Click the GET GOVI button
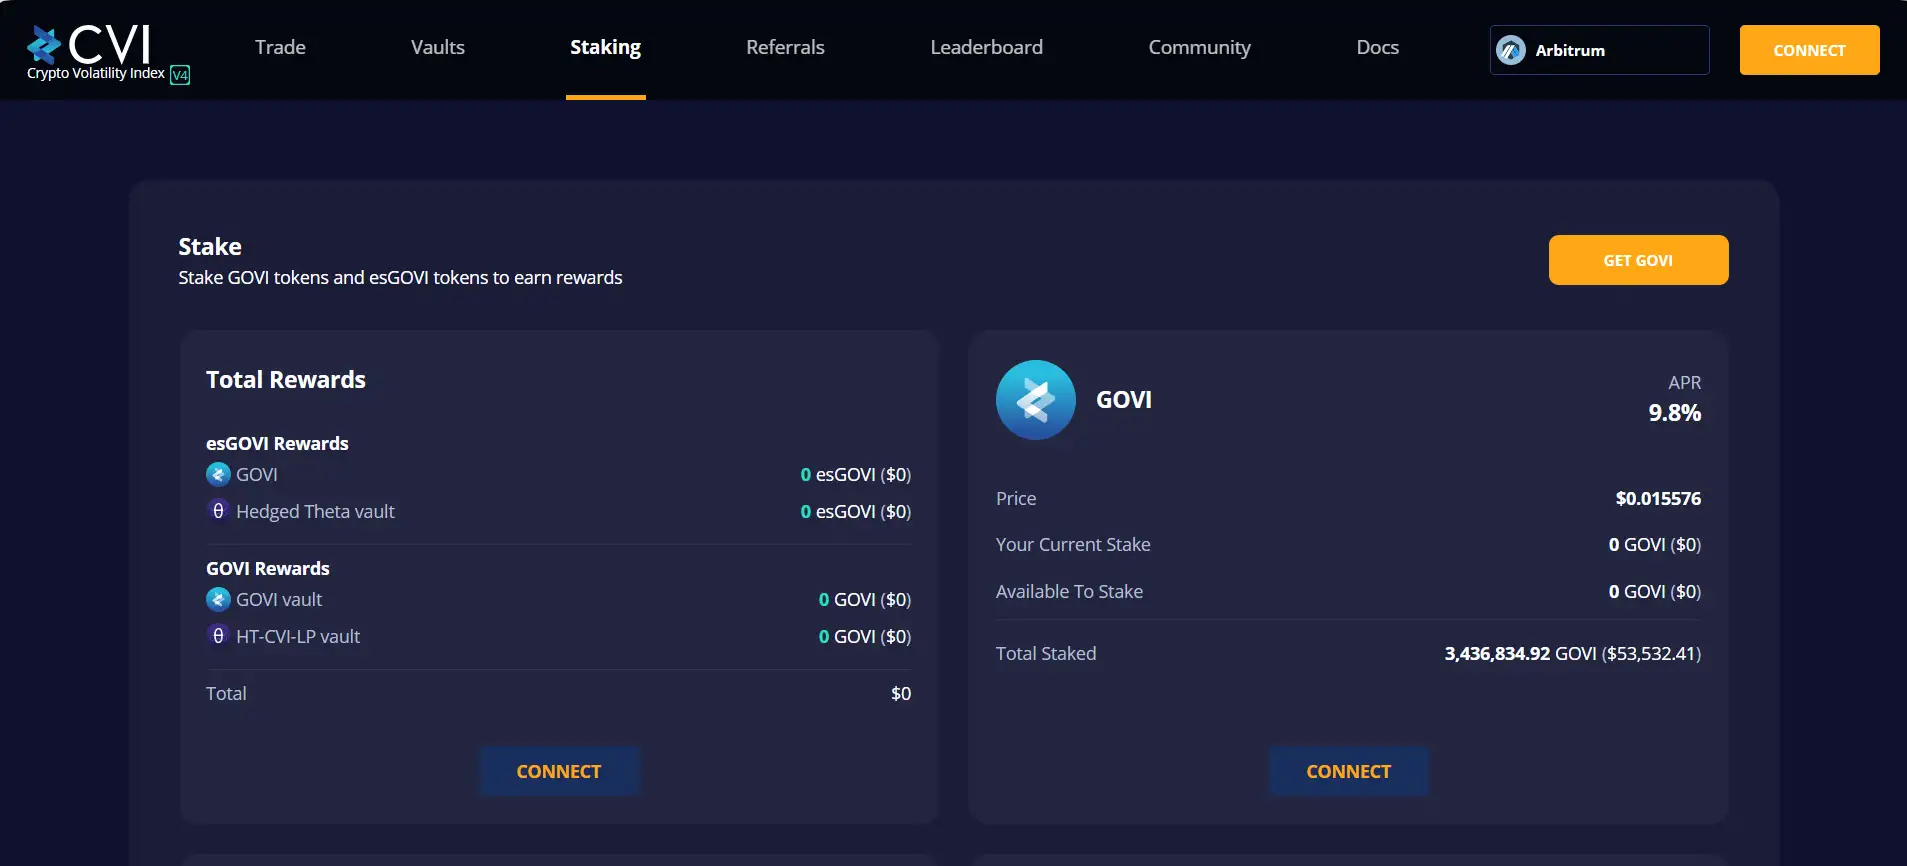Screen dimensions: 1907x866 pos(1638,260)
